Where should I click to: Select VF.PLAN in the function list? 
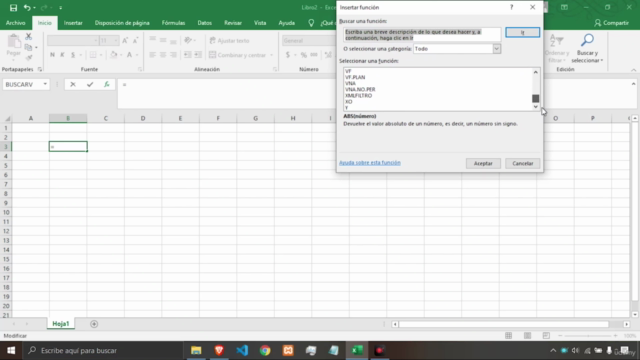(x=355, y=77)
